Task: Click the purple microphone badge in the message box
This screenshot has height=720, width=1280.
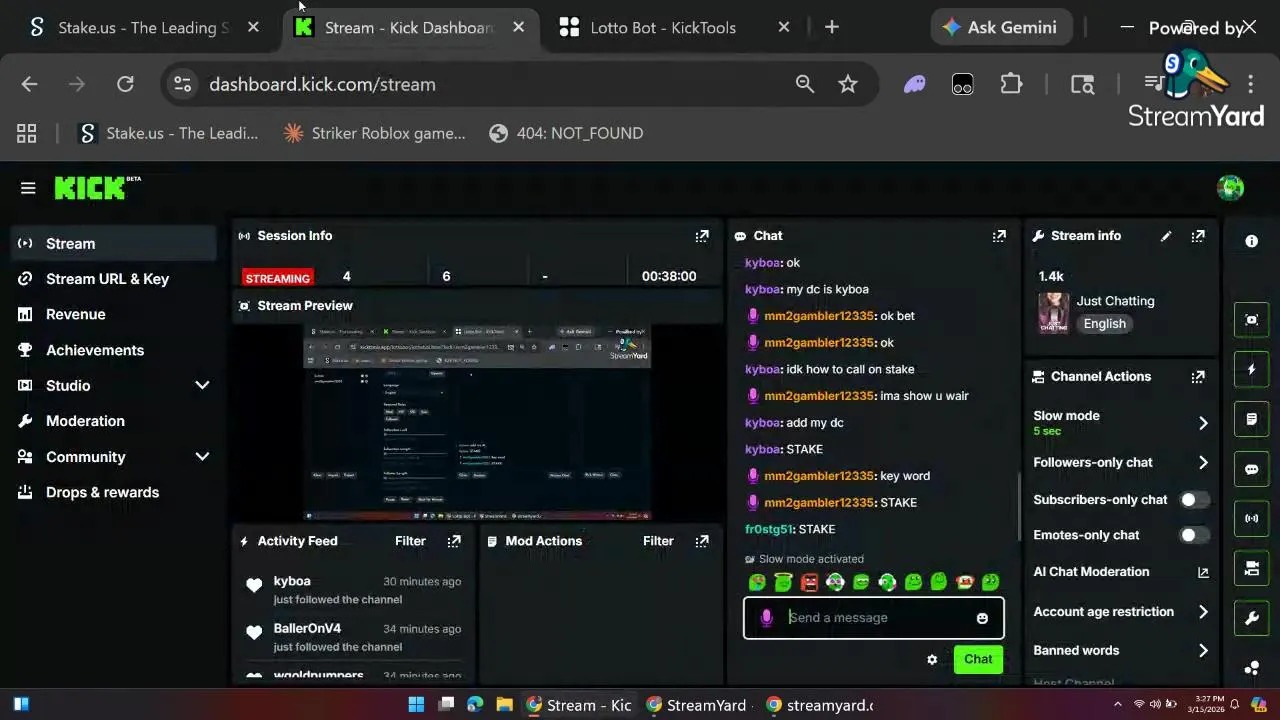Action: tap(766, 618)
